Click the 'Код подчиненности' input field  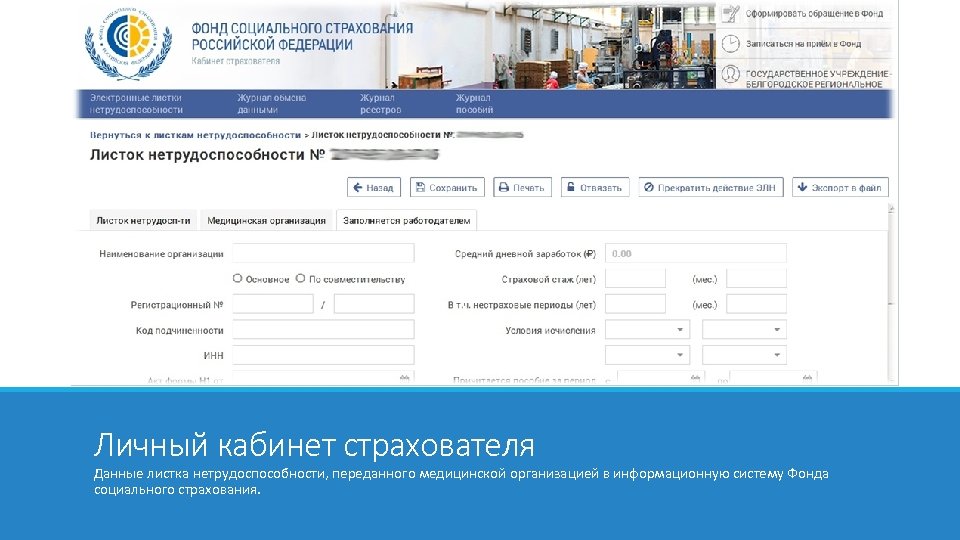(323, 329)
